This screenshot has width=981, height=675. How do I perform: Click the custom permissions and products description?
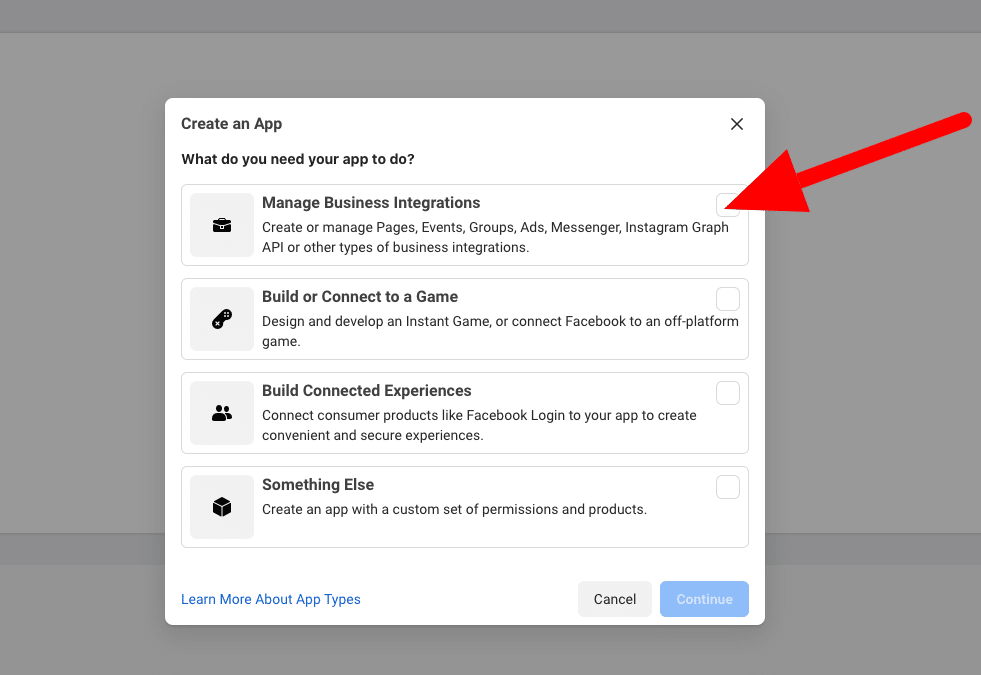click(x=454, y=509)
